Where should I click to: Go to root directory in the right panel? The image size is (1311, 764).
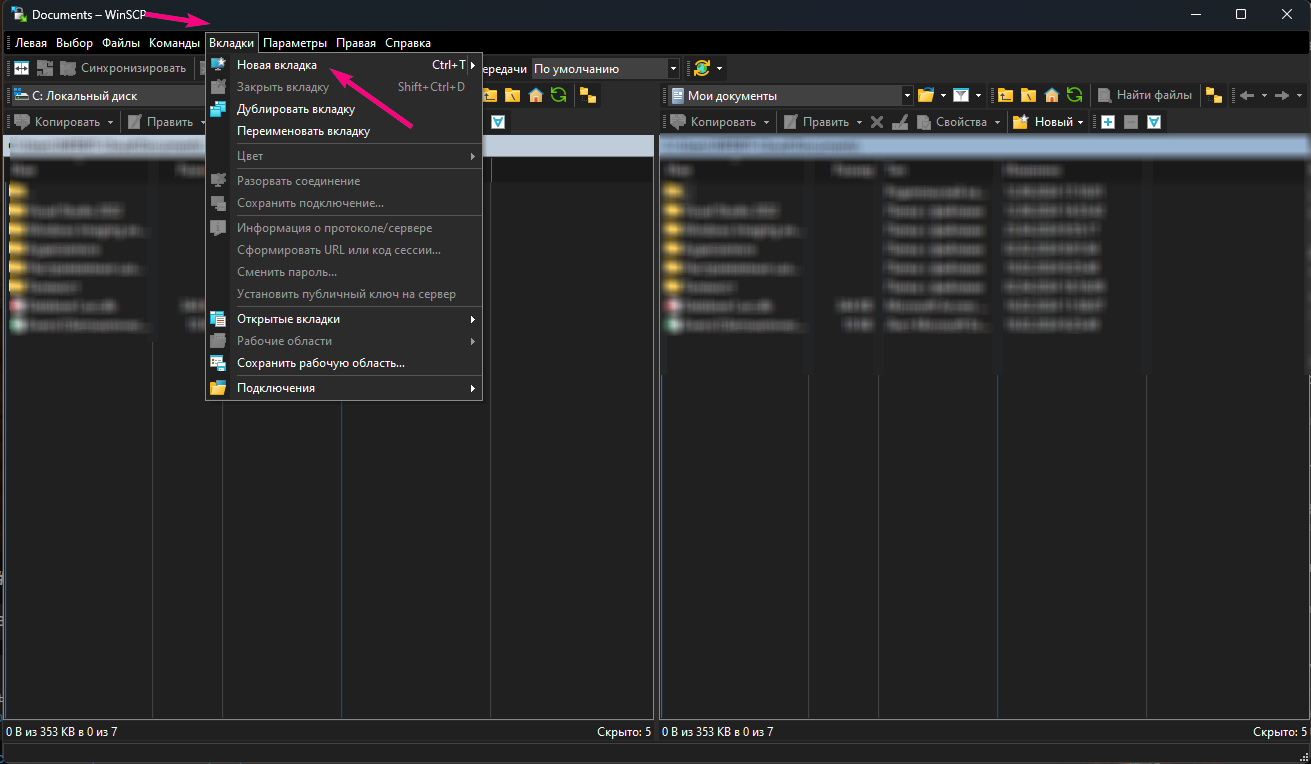tap(1028, 95)
